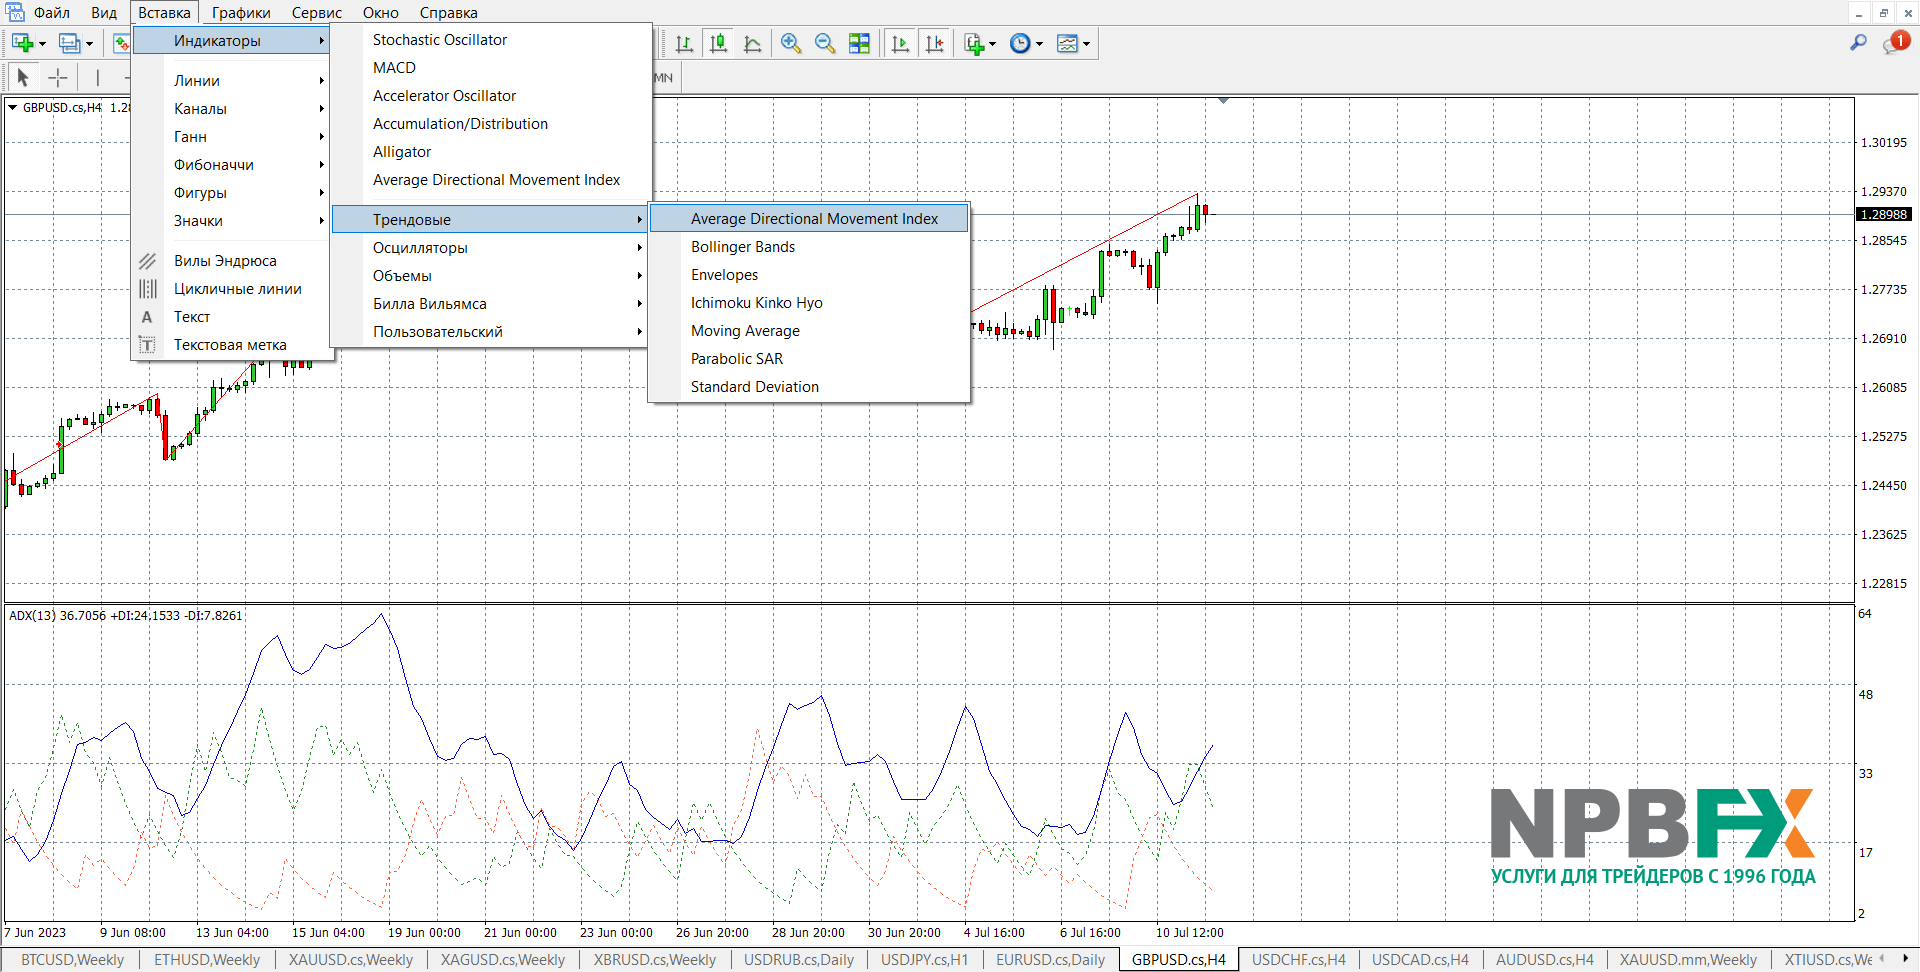Expand the Periods clock dropdown arrow
This screenshot has height=972, width=1920.
[1040, 44]
